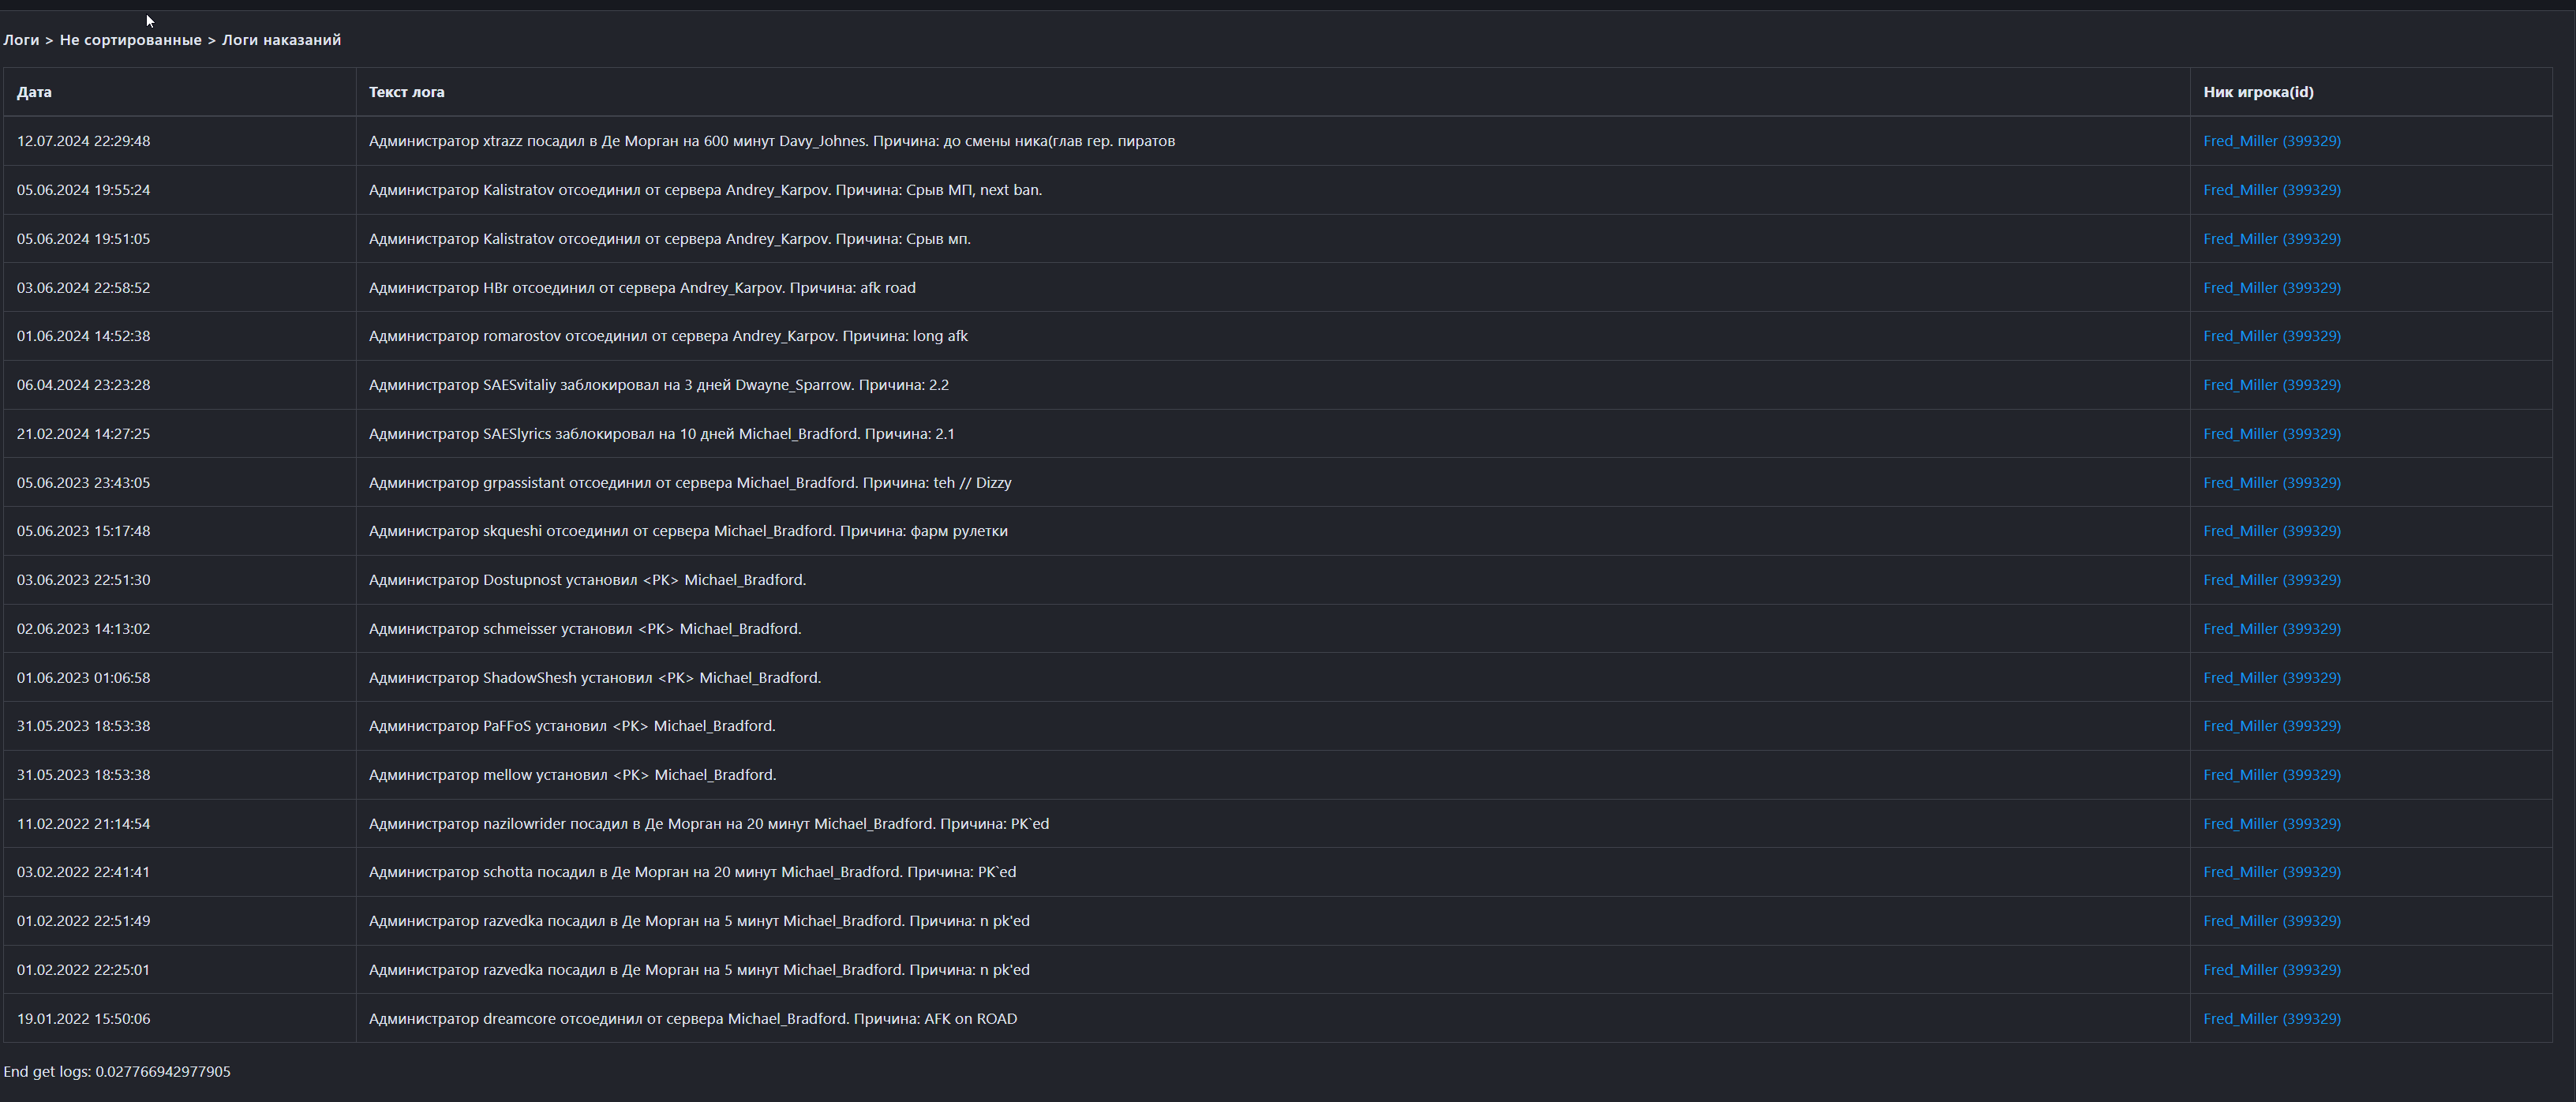Click Fred_Miller link in the afk road row
Image resolution: width=2576 pixels, height=1102 pixels.
click(x=2271, y=288)
